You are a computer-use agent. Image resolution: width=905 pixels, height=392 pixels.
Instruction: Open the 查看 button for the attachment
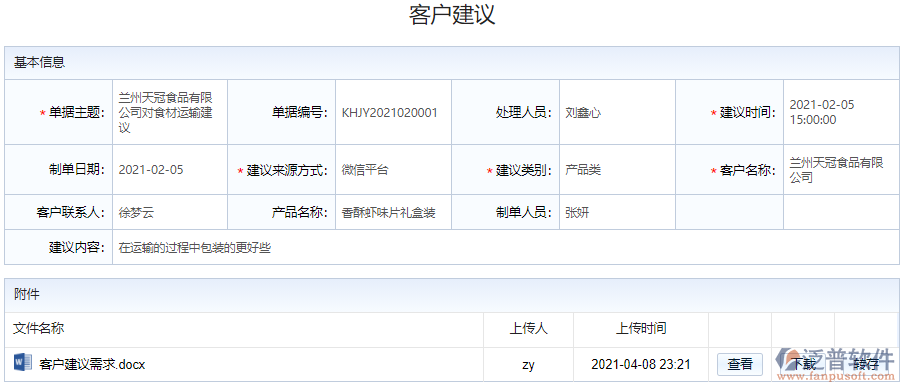point(739,364)
